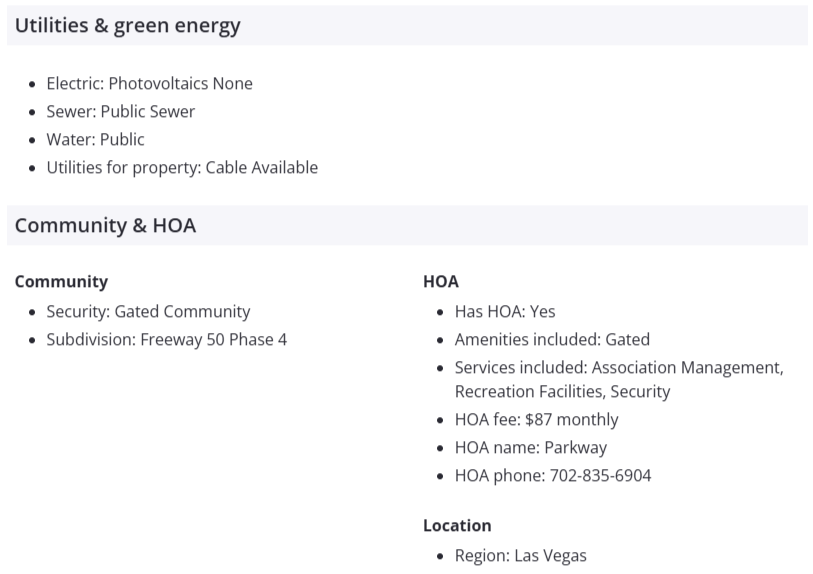Click the Amenities included: Gated line
Image resolution: width=813 pixels, height=574 pixels.
(552, 340)
